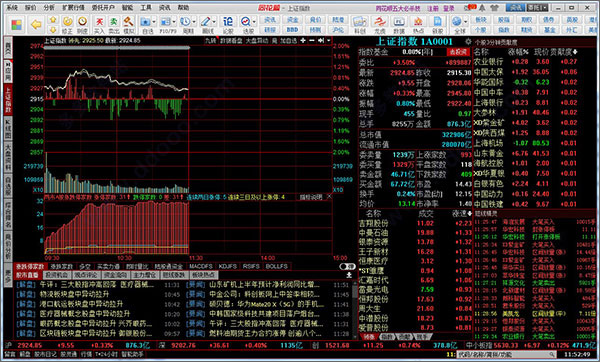The image size is (600, 362).
Task: Click the yellow back arrow icon
Action: 36,25
